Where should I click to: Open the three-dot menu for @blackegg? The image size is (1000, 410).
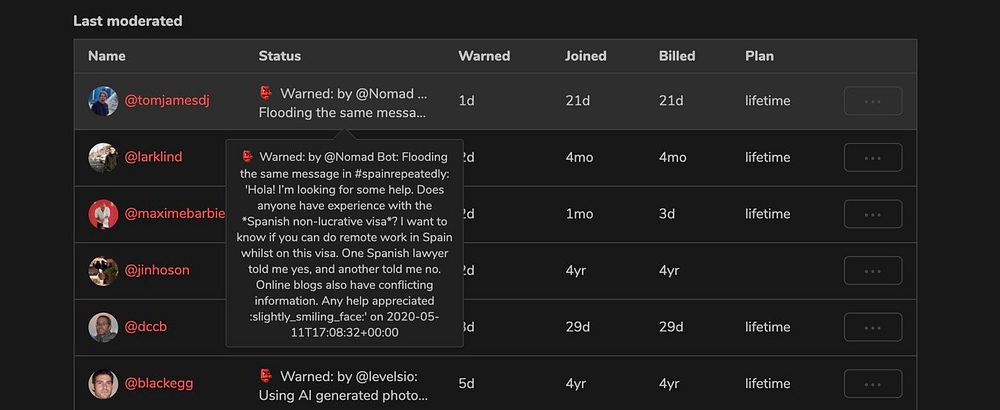click(x=873, y=383)
